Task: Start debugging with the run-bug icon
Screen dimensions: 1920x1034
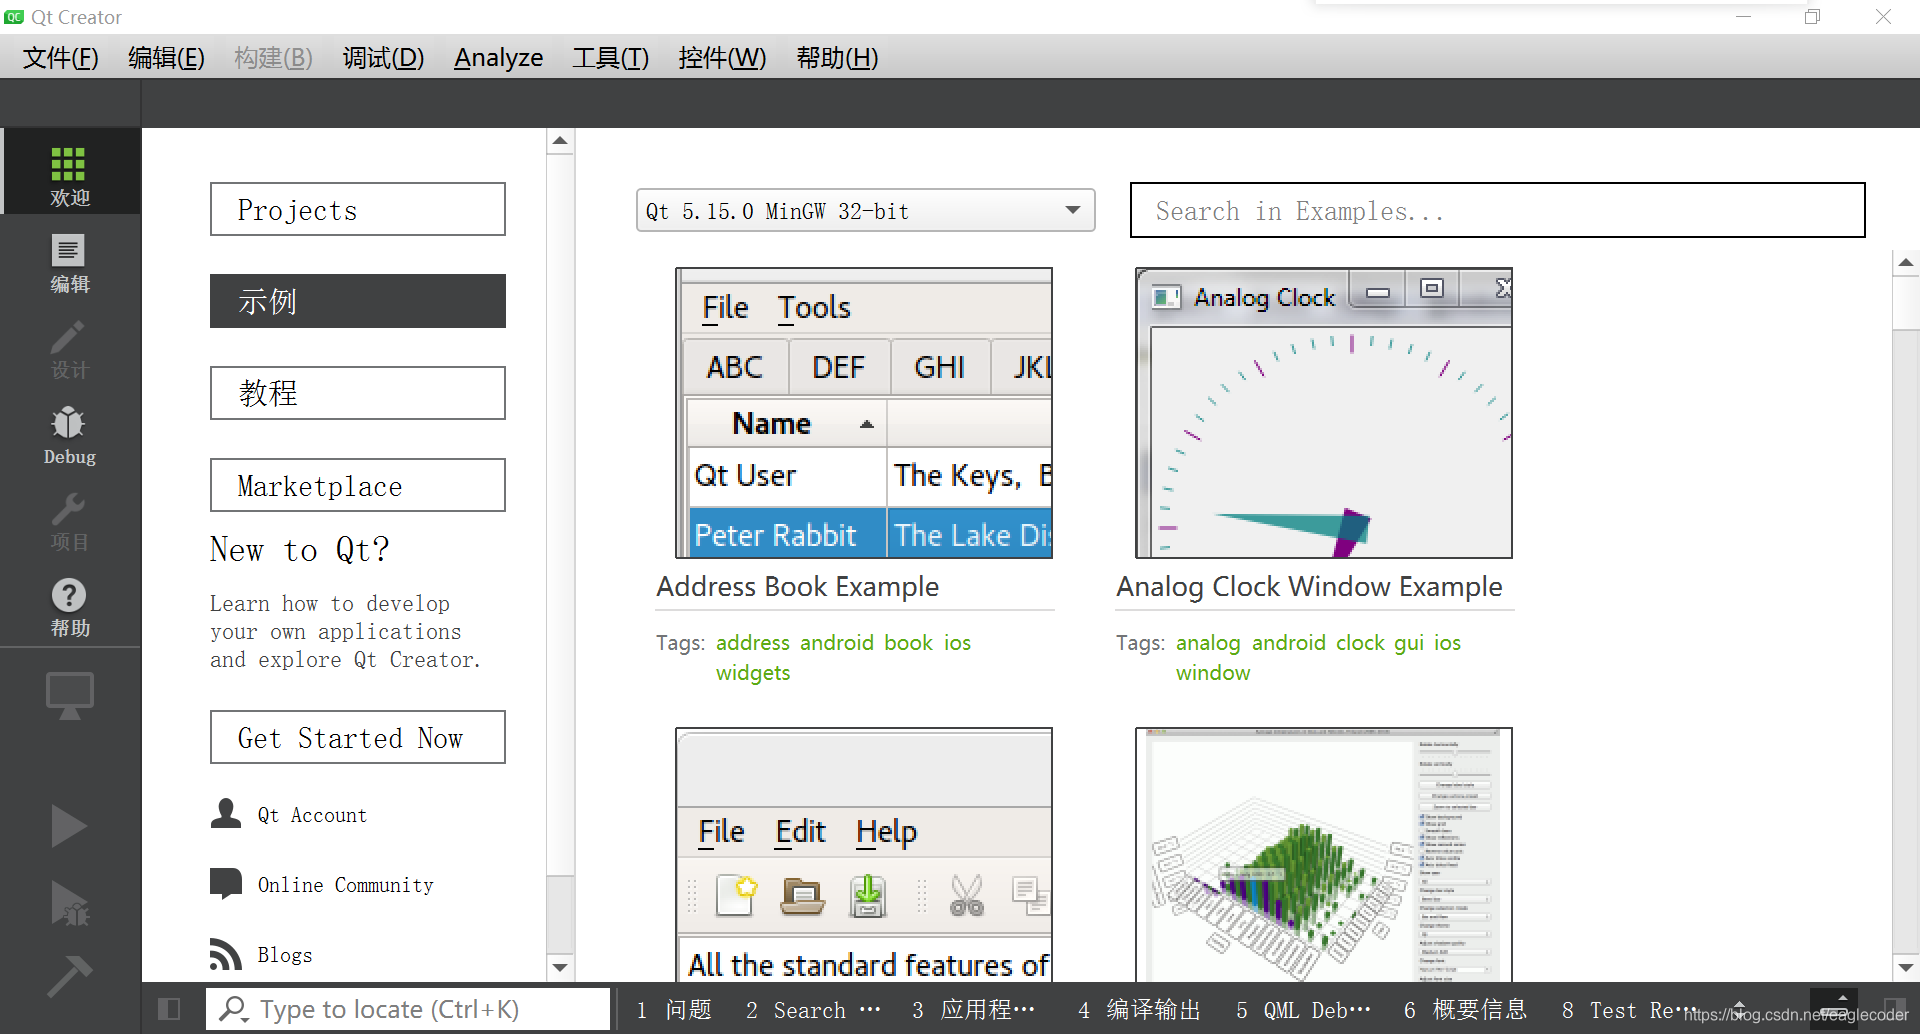Action: pos(69,903)
